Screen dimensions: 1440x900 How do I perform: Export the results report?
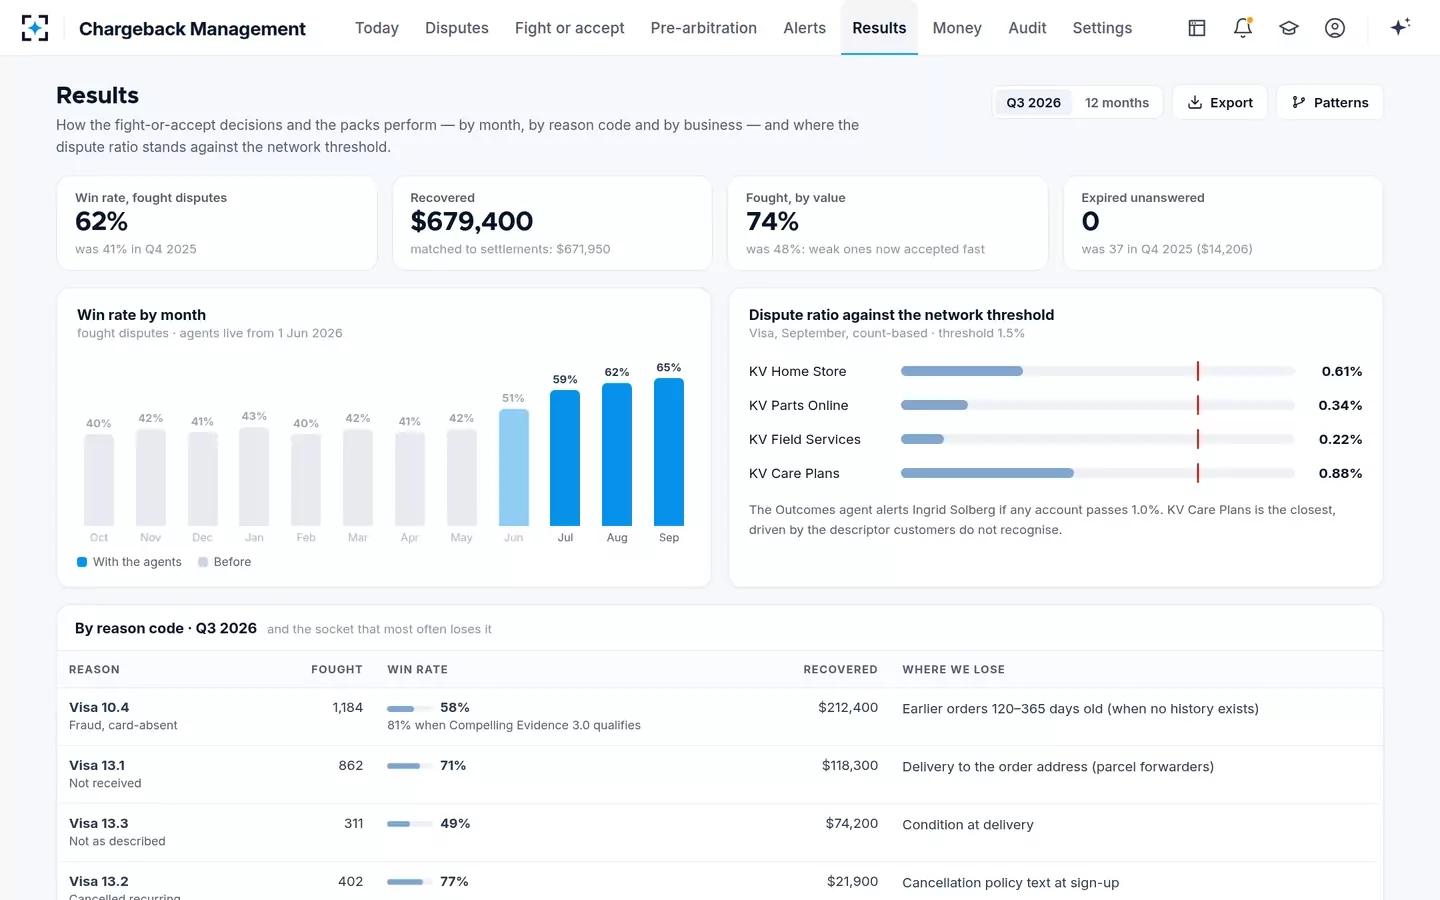1220,102
